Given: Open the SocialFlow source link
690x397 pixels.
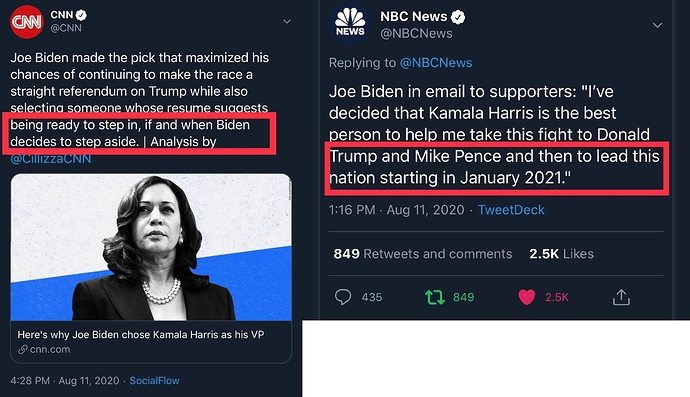Looking at the screenshot, I should pyautogui.click(x=154, y=381).
